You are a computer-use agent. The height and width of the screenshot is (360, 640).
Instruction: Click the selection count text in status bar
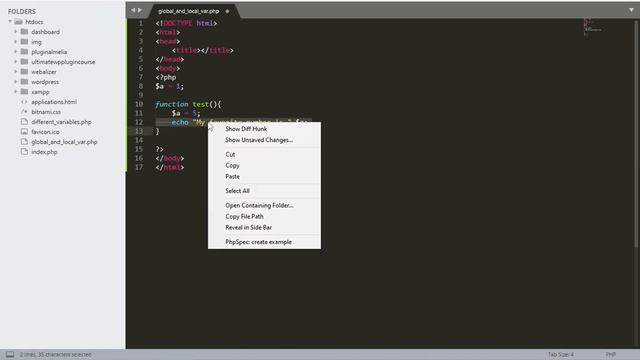tap(56, 354)
